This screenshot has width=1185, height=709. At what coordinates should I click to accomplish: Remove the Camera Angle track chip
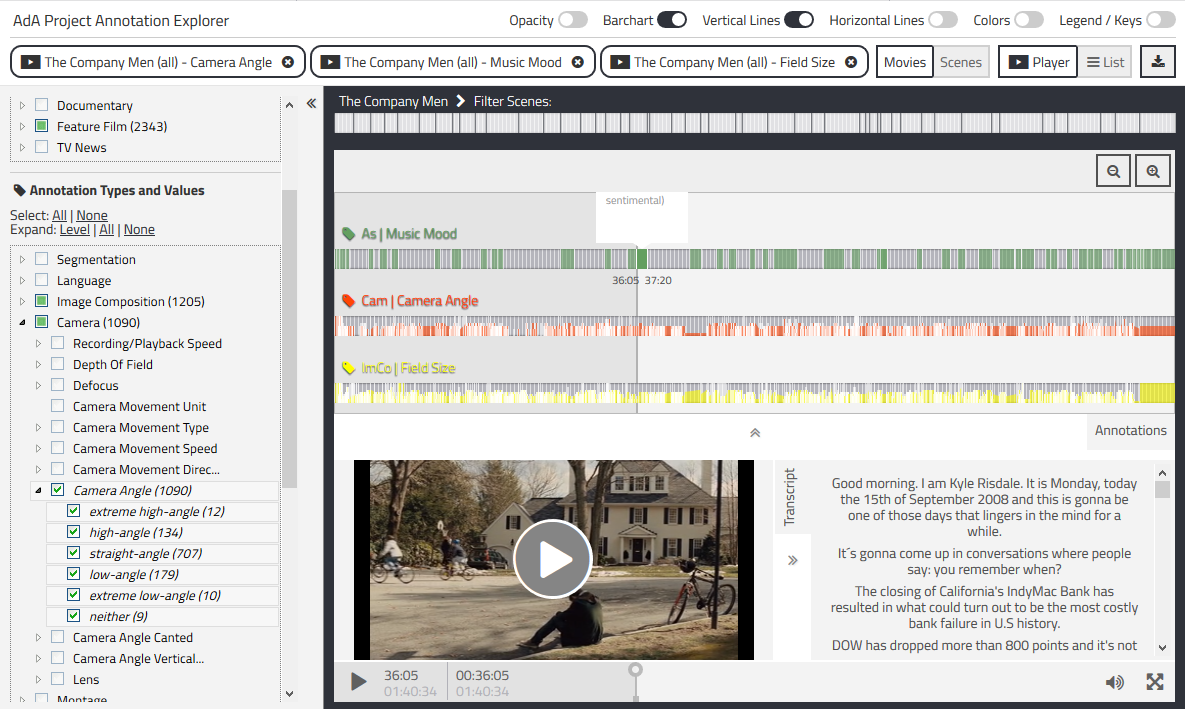click(288, 62)
